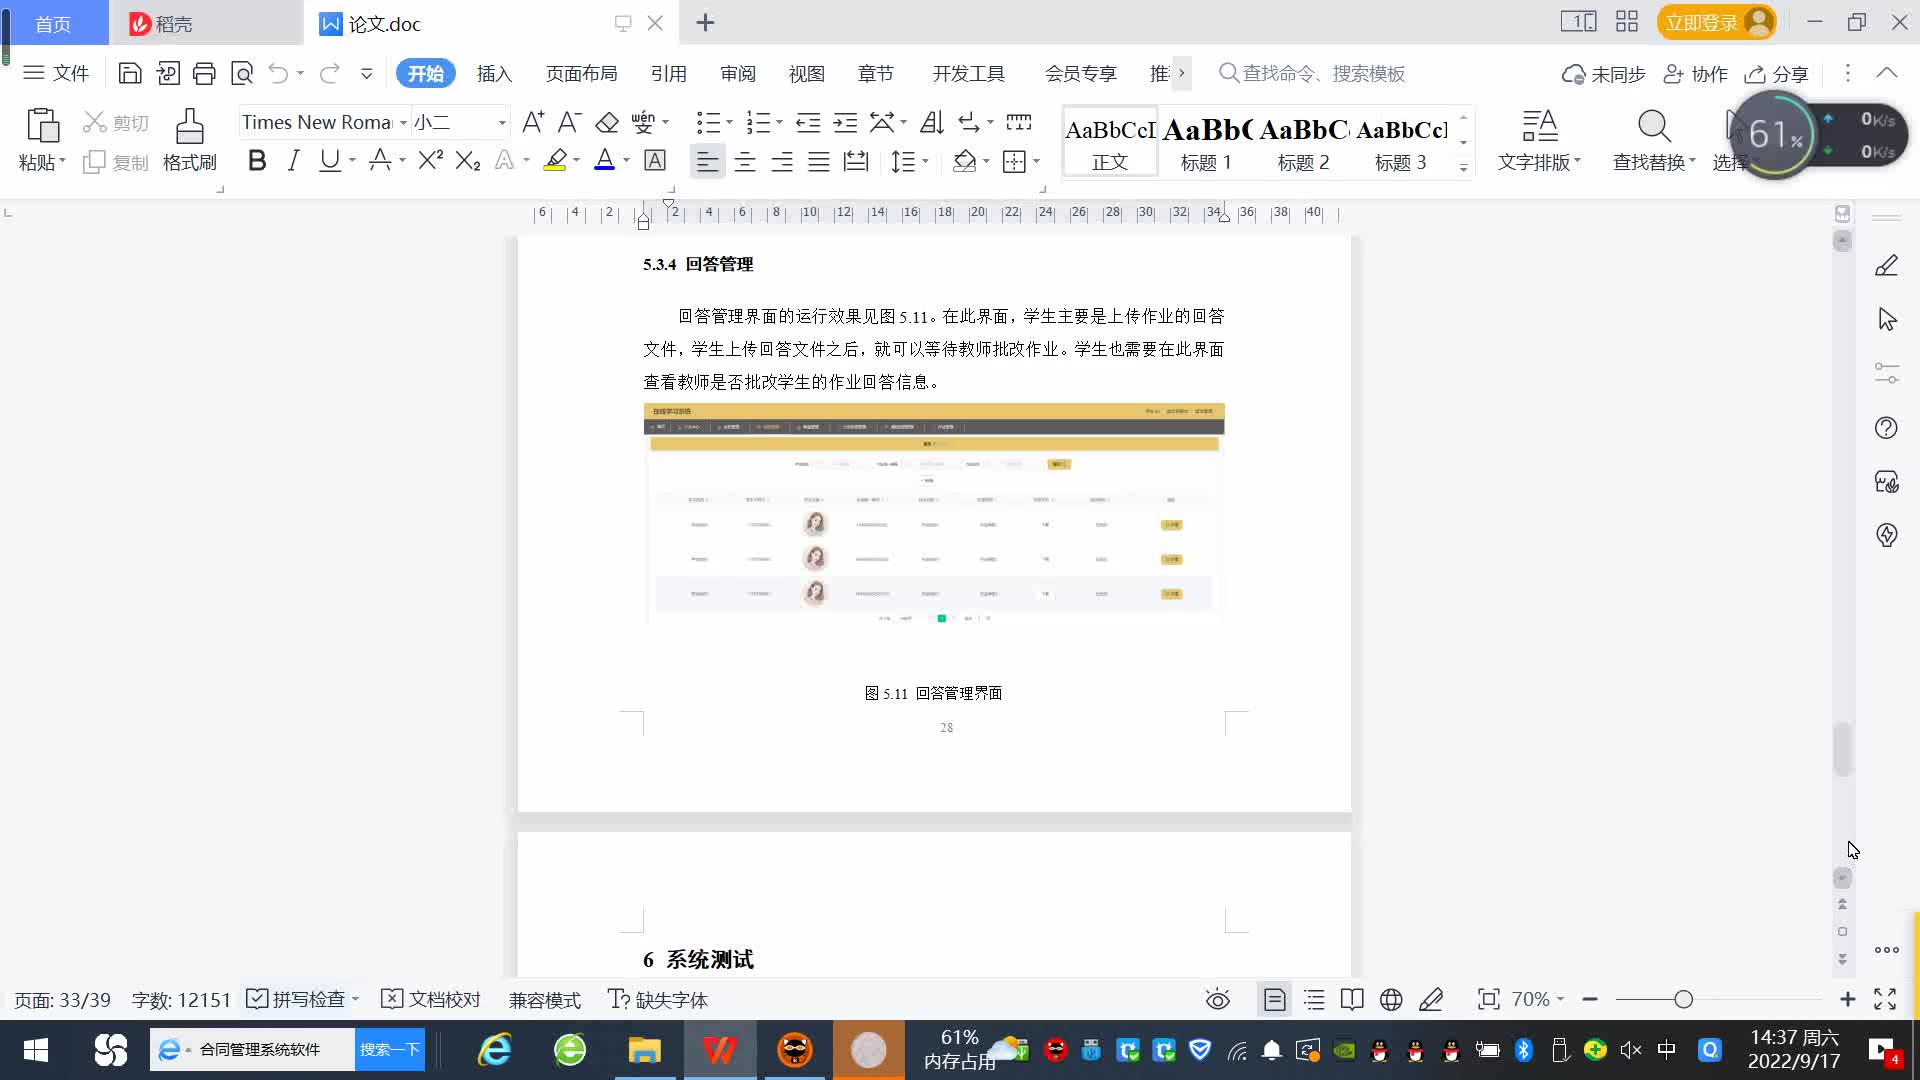Click the print icon in quick toolbar
The image size is (1920, 1080).
(x=204, y=73)
